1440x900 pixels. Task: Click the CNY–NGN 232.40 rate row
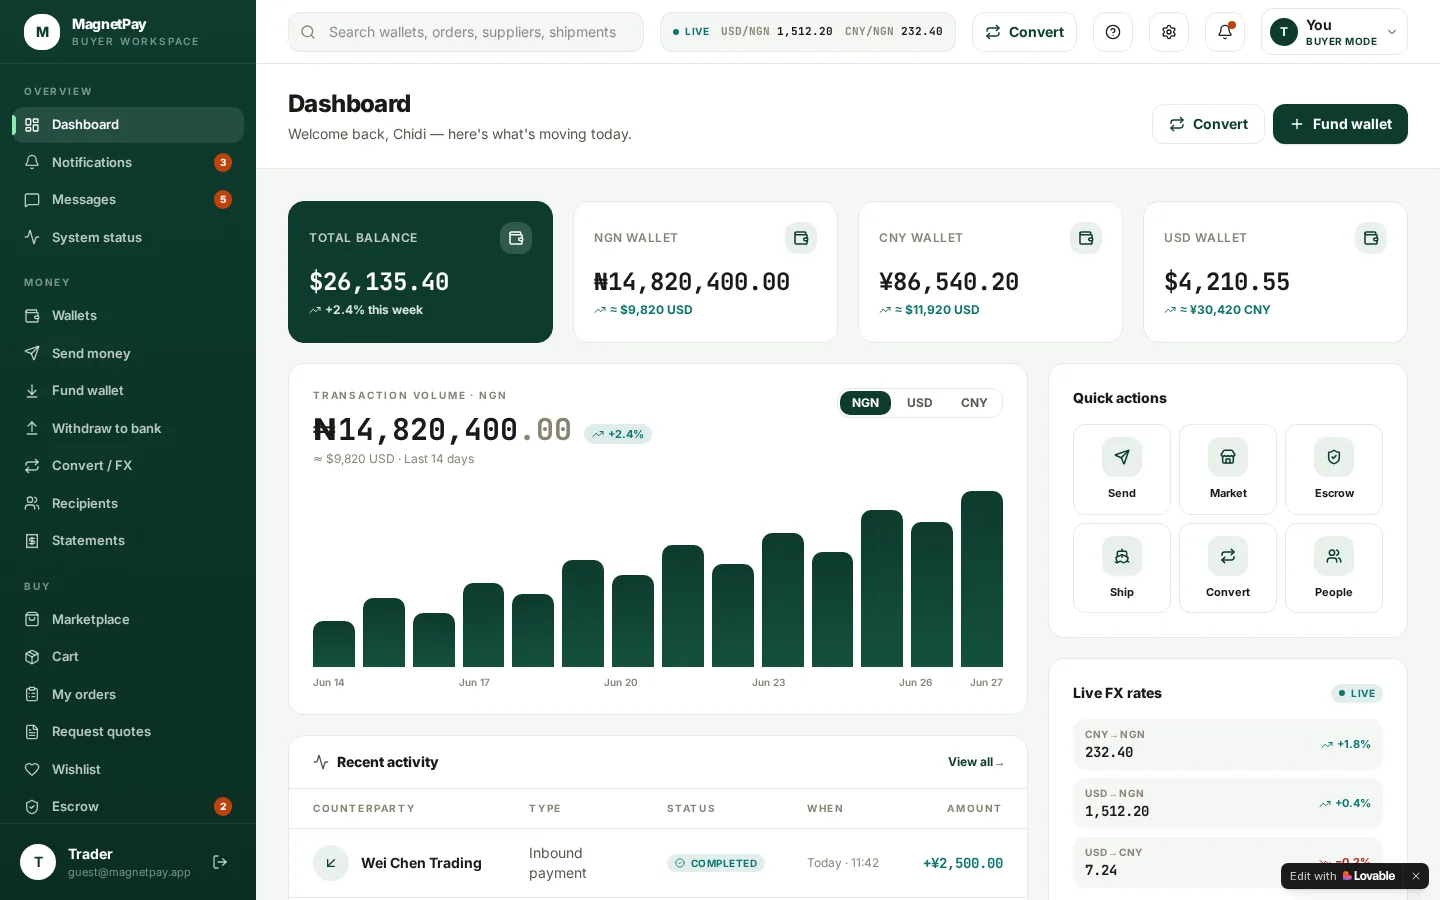pyautogui.click(x=1228, y=744)
